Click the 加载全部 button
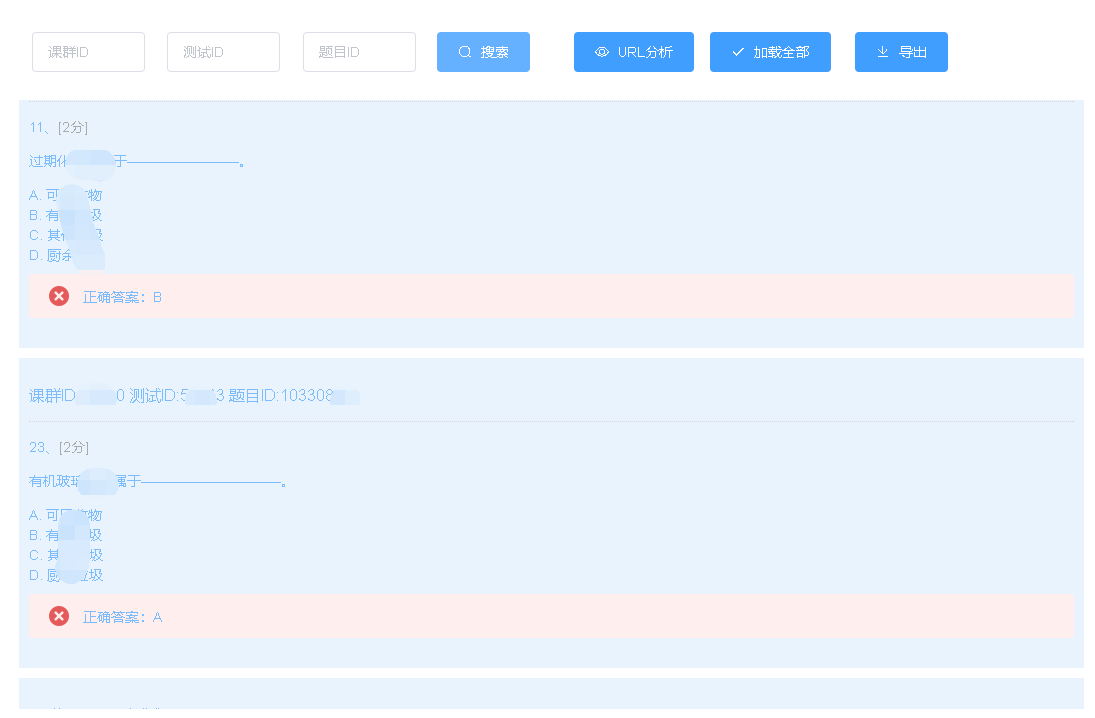 point(770,52)
